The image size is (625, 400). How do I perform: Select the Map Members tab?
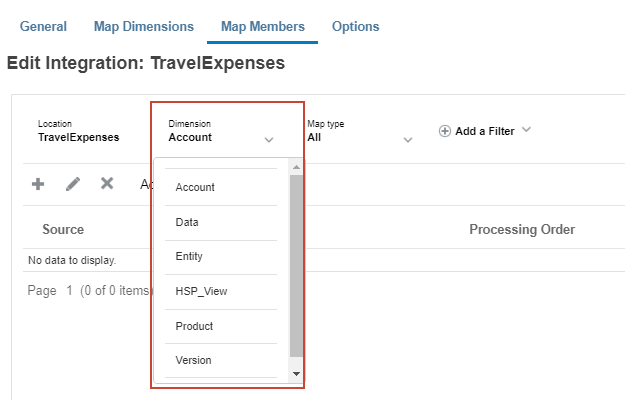262,26
